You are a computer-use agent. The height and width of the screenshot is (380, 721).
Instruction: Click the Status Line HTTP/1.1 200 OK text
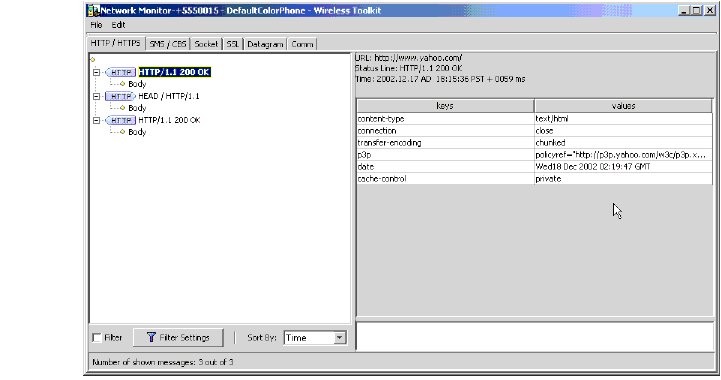coord(408,68)
